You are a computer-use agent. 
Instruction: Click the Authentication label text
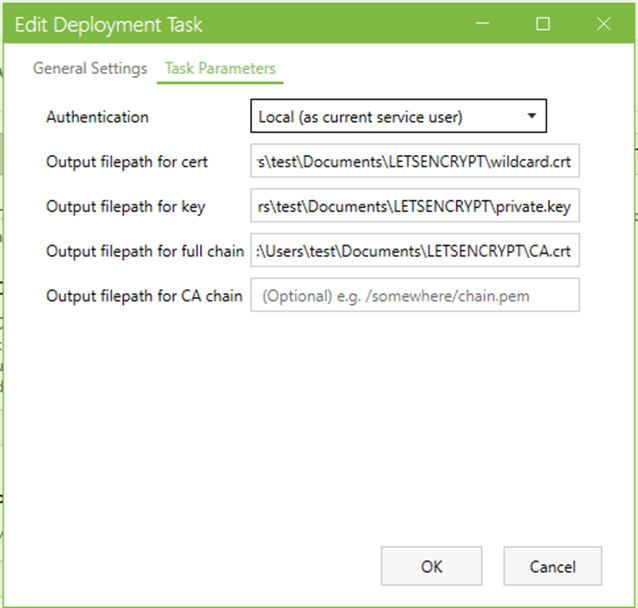[x=97, y=117]
